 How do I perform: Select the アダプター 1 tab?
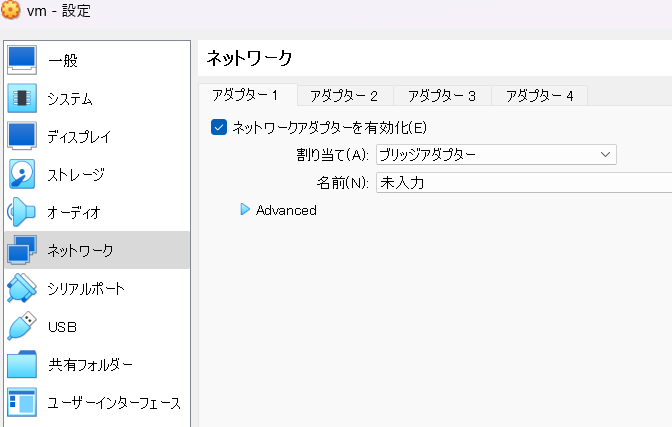pos(246,96)
